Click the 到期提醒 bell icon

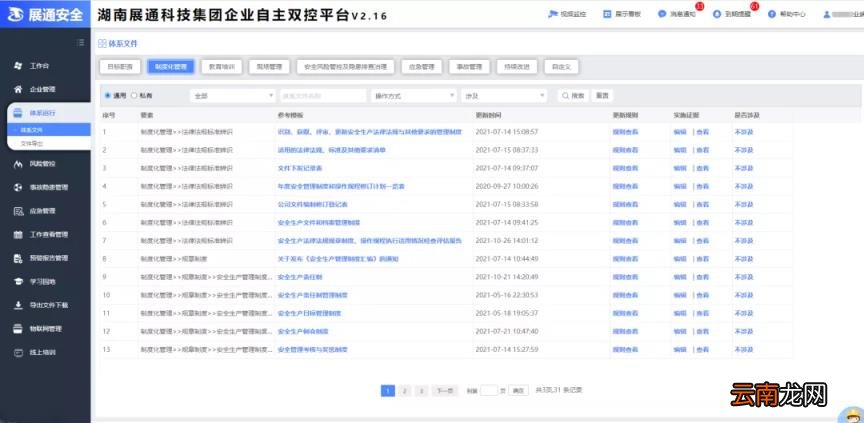point(716,14)
